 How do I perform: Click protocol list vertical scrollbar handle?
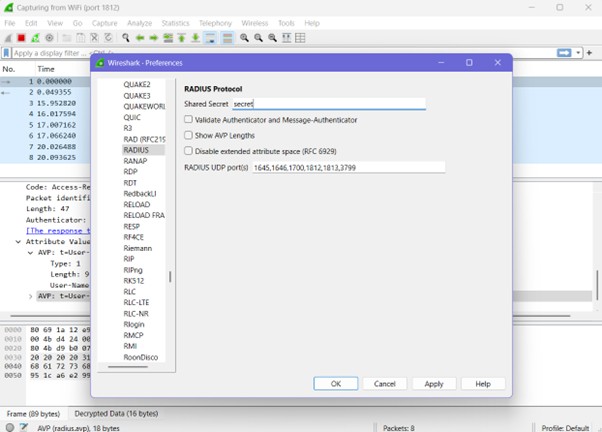[x=170, y=276]
